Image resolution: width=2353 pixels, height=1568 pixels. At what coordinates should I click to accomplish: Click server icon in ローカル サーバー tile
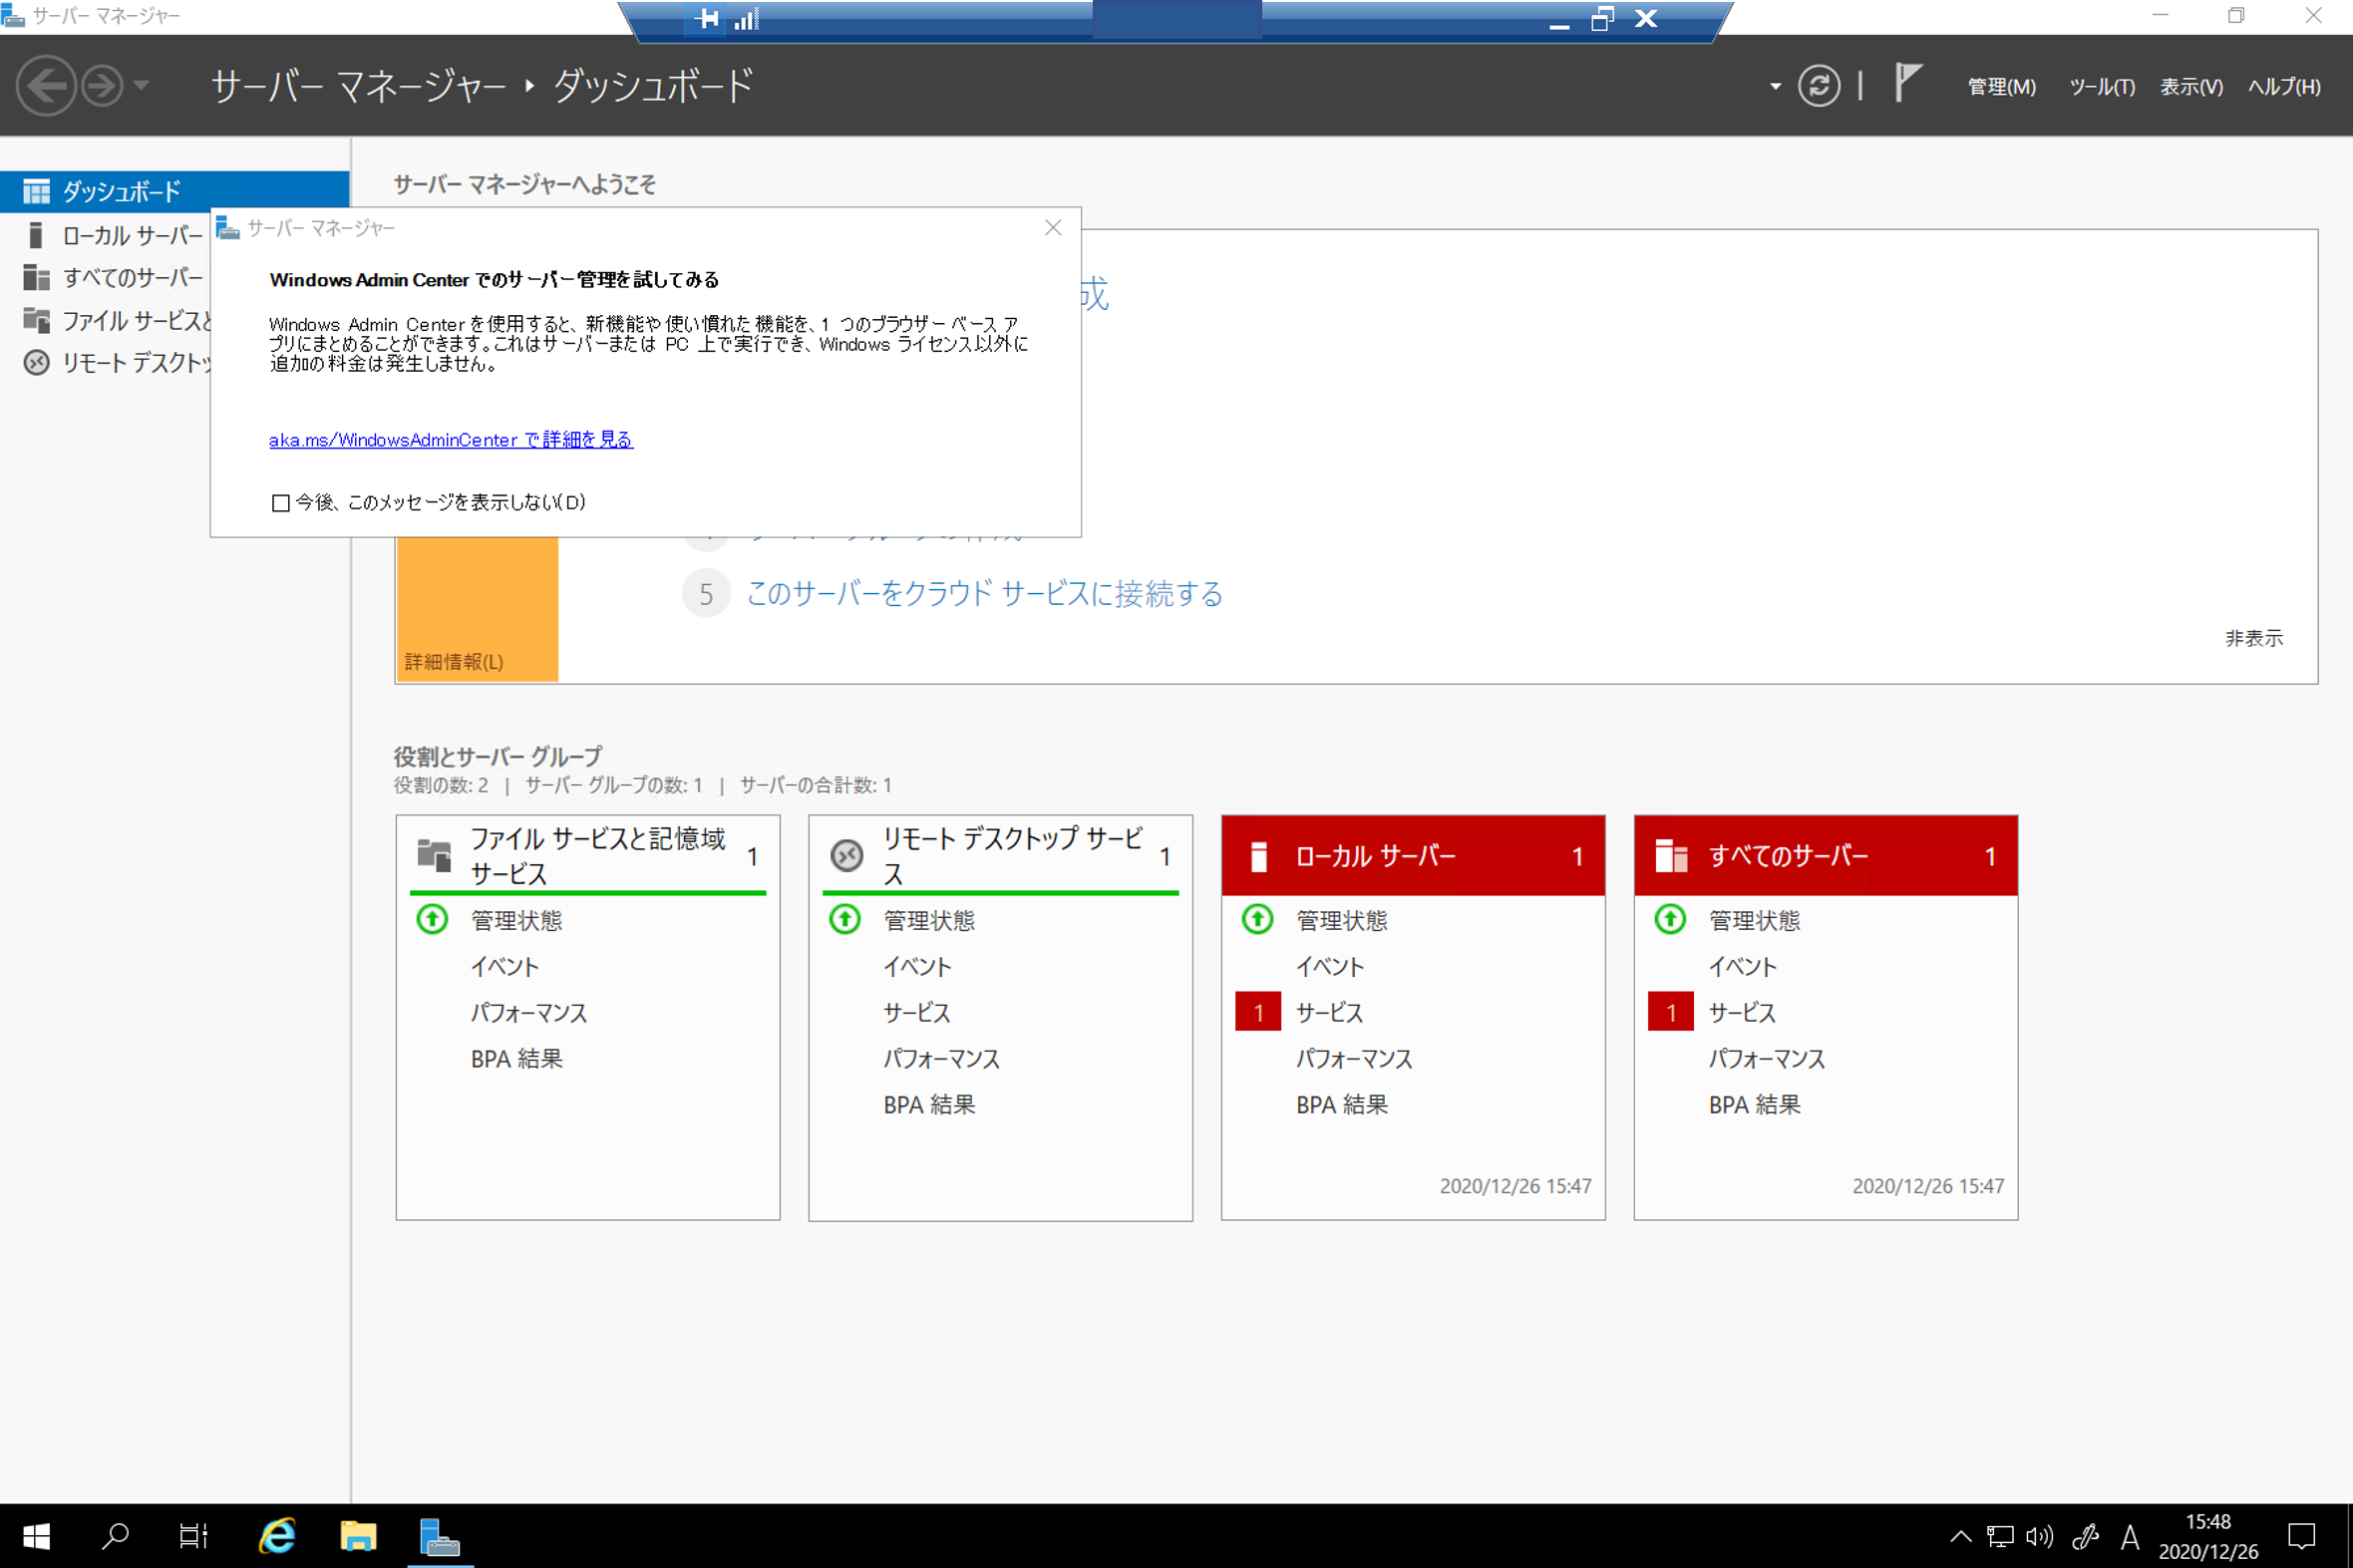click(1259, 856)
